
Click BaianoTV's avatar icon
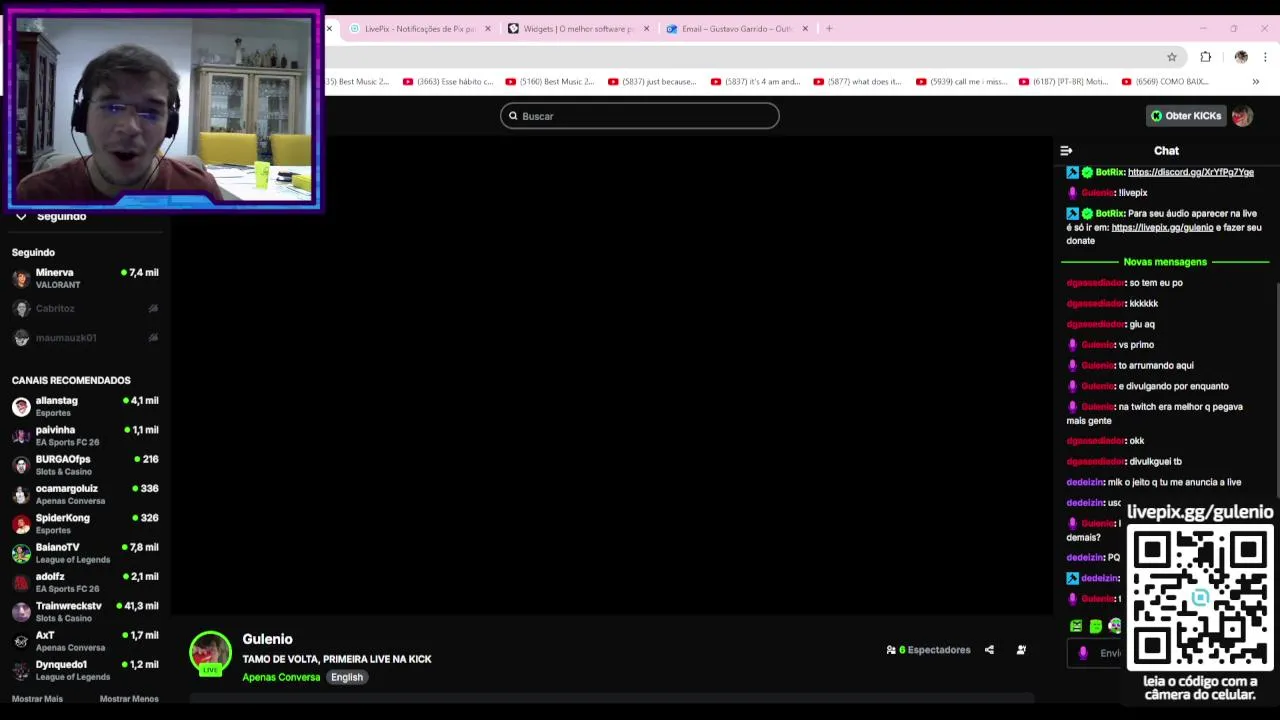[21, 553]
